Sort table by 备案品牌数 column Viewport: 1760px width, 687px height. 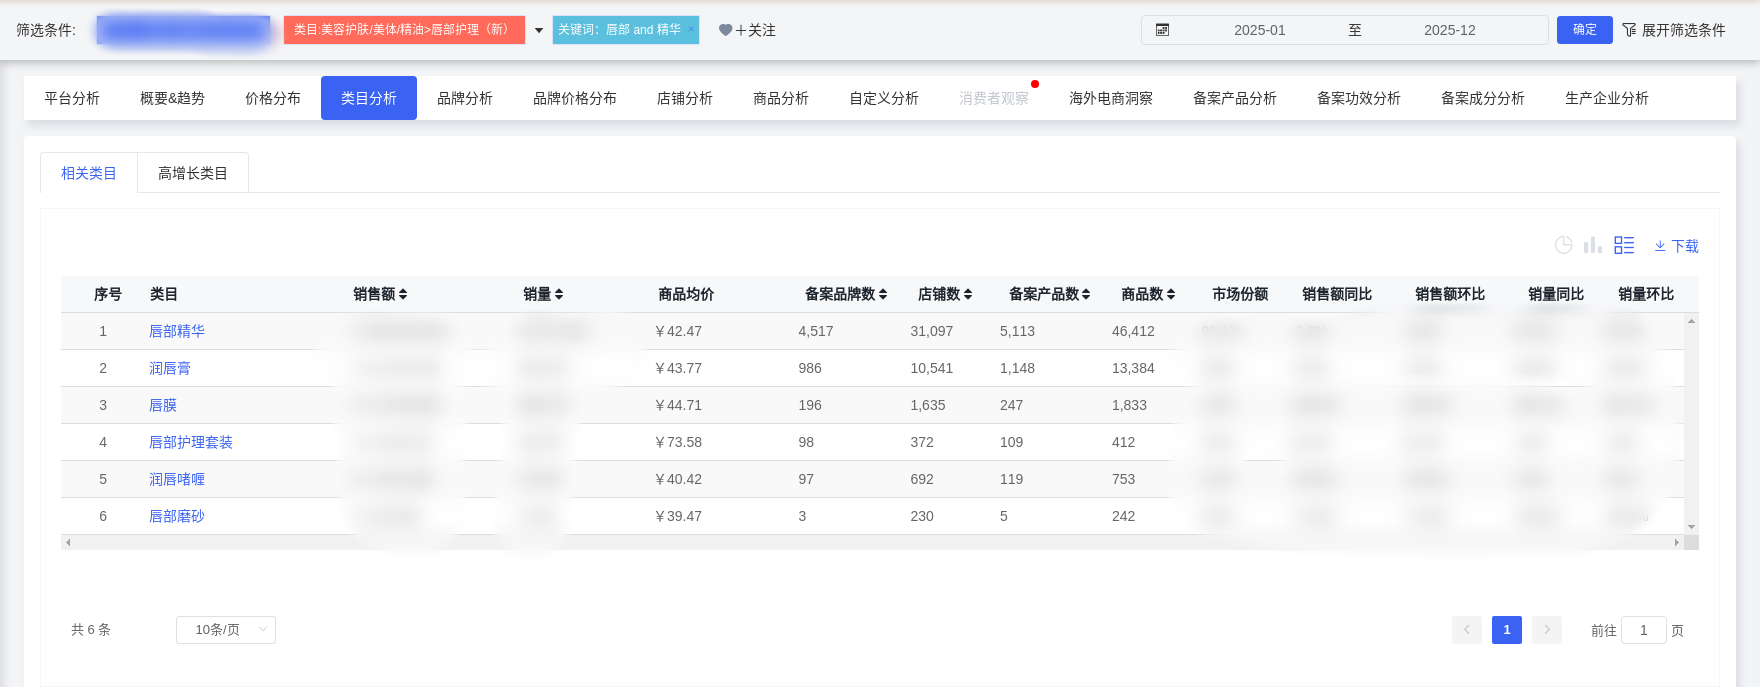pos(846,294)
